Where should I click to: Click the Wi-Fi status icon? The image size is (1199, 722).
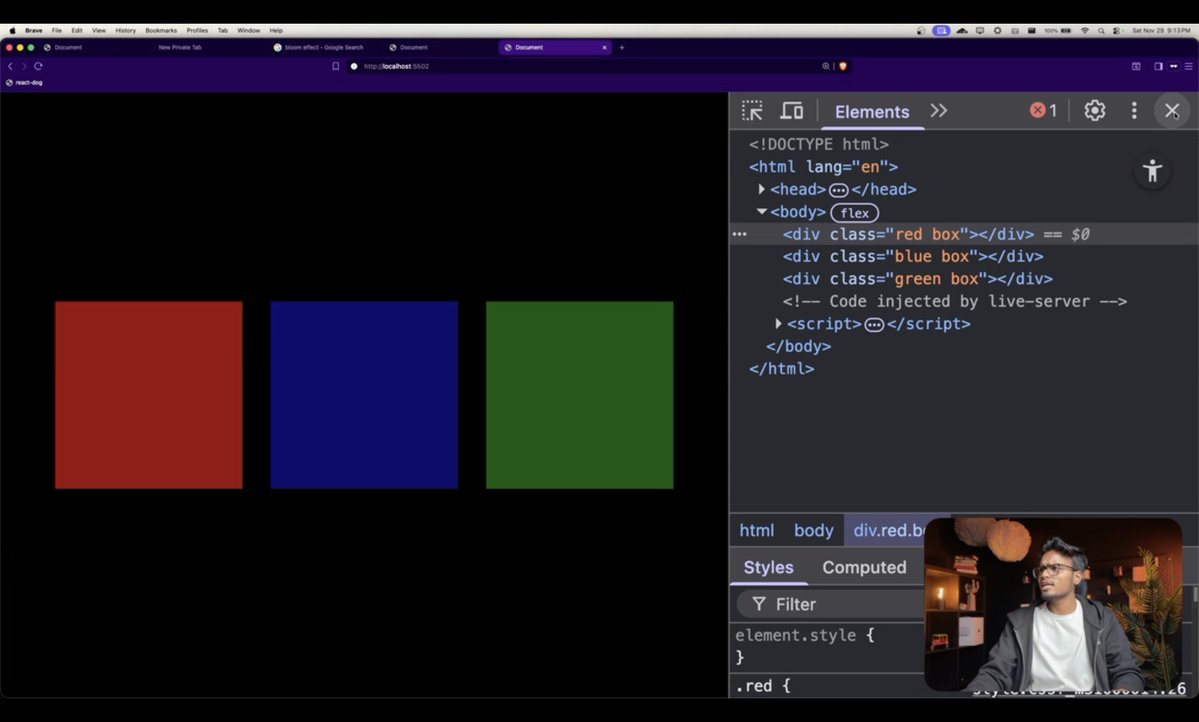(x=1084, y=31)
